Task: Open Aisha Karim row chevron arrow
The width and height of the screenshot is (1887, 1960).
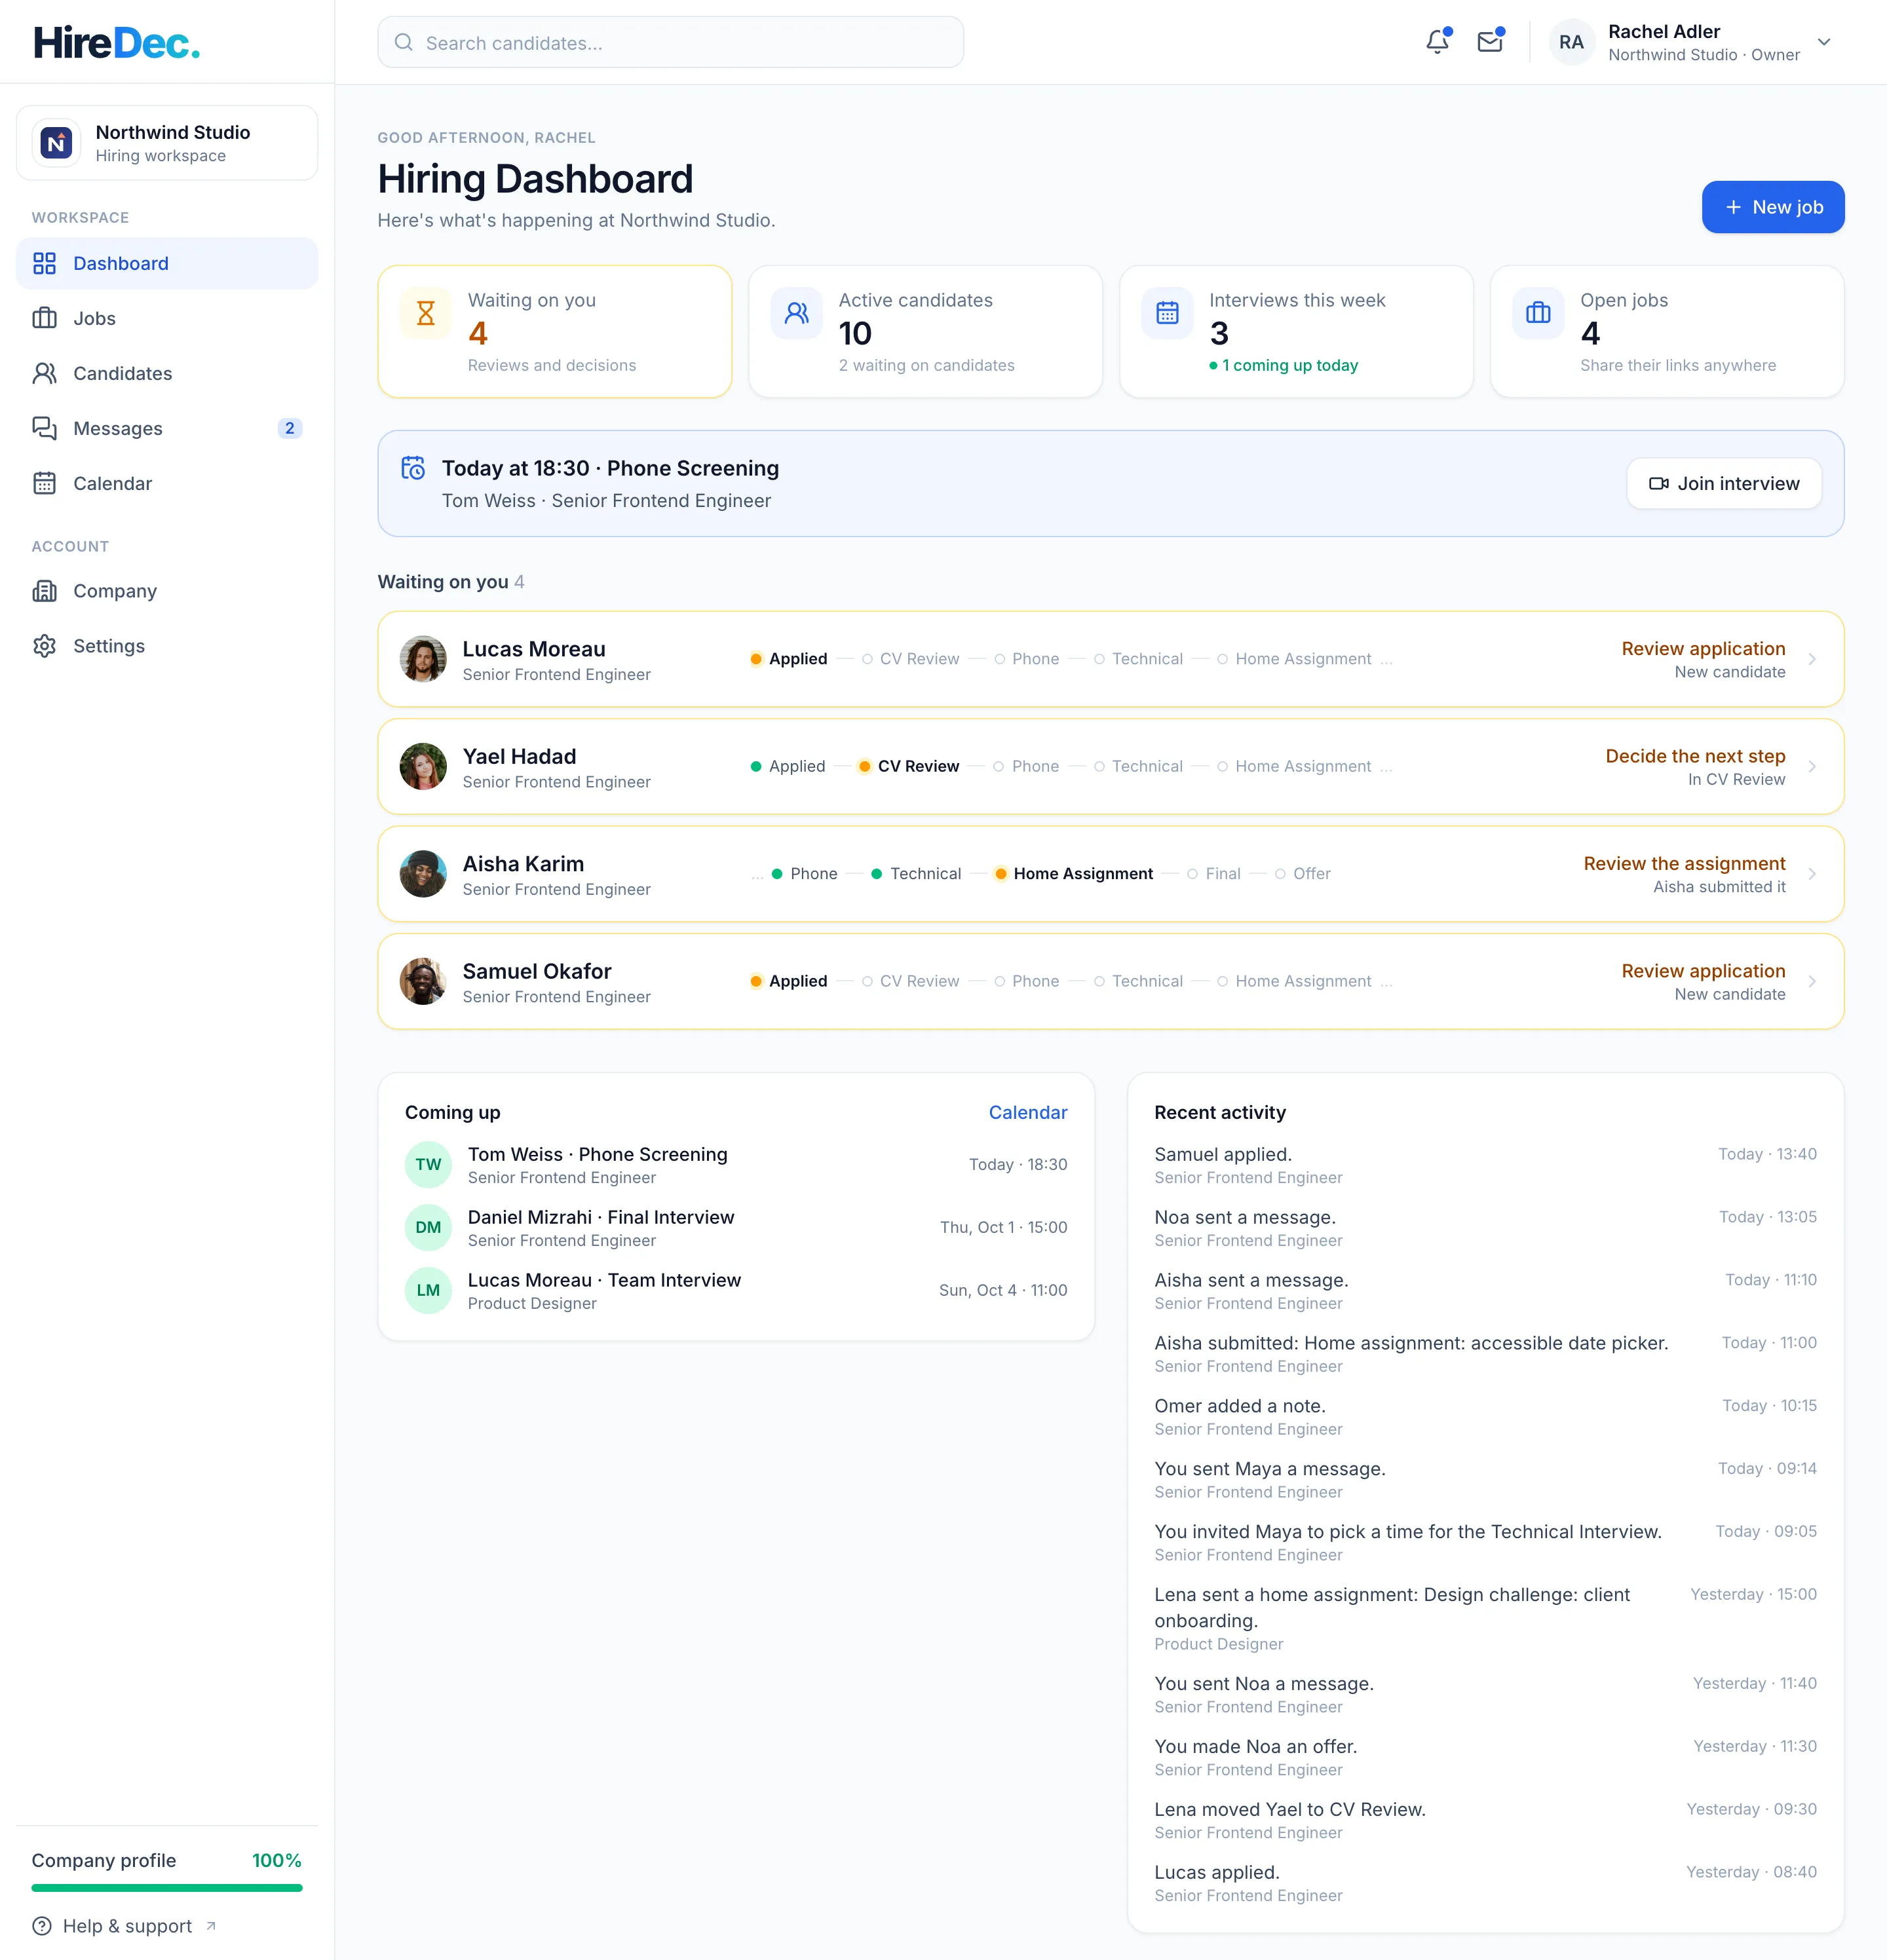Action: pos(1812,874)
